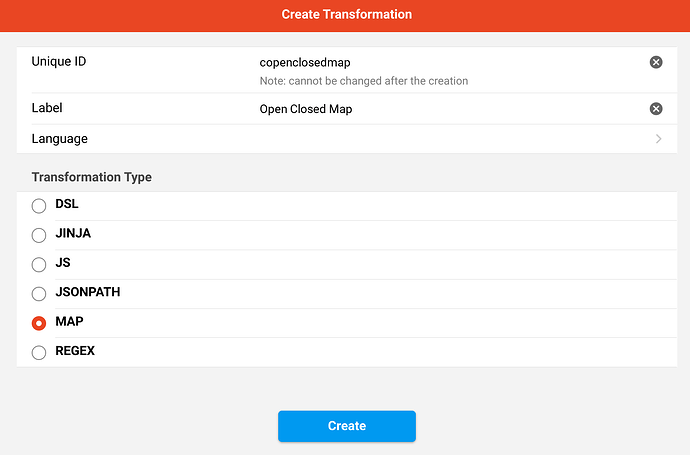Clear the Unique ID field with the X icon
This screenshot has height=455, width=690.
pos(656,62)
